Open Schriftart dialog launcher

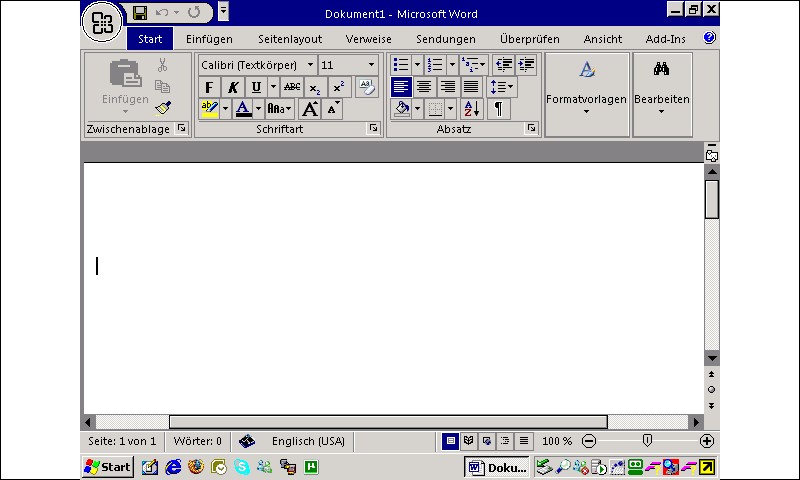pos(373,128)
